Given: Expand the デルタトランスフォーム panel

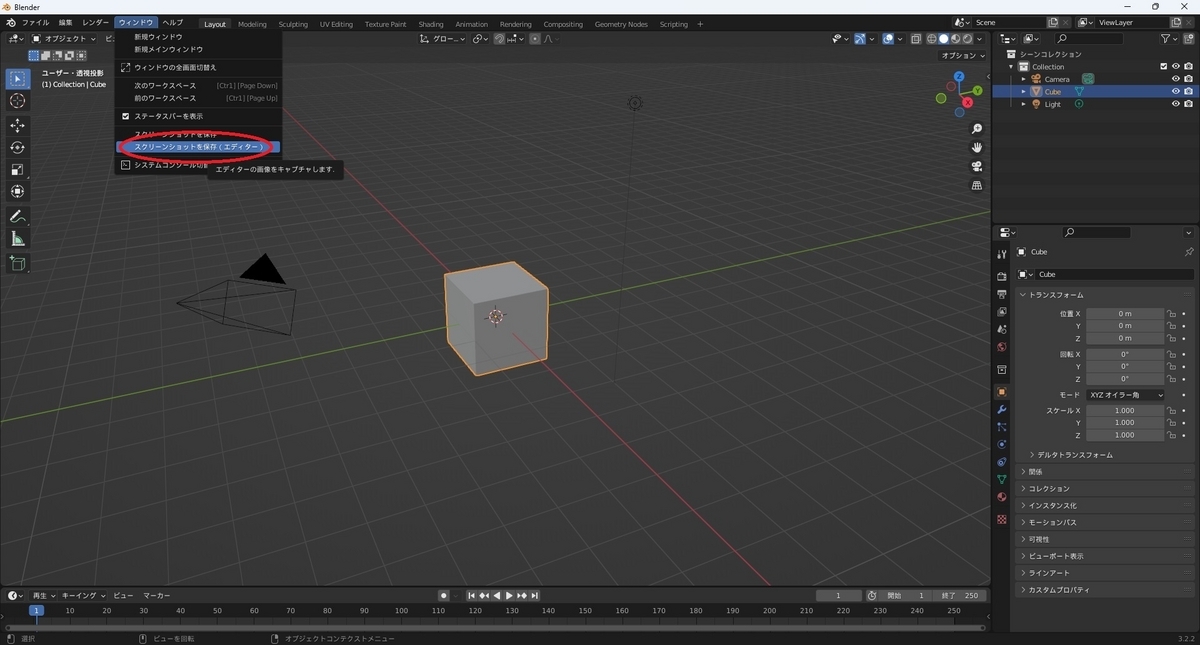Looking at the screenshot, I should coord(1075,455).
